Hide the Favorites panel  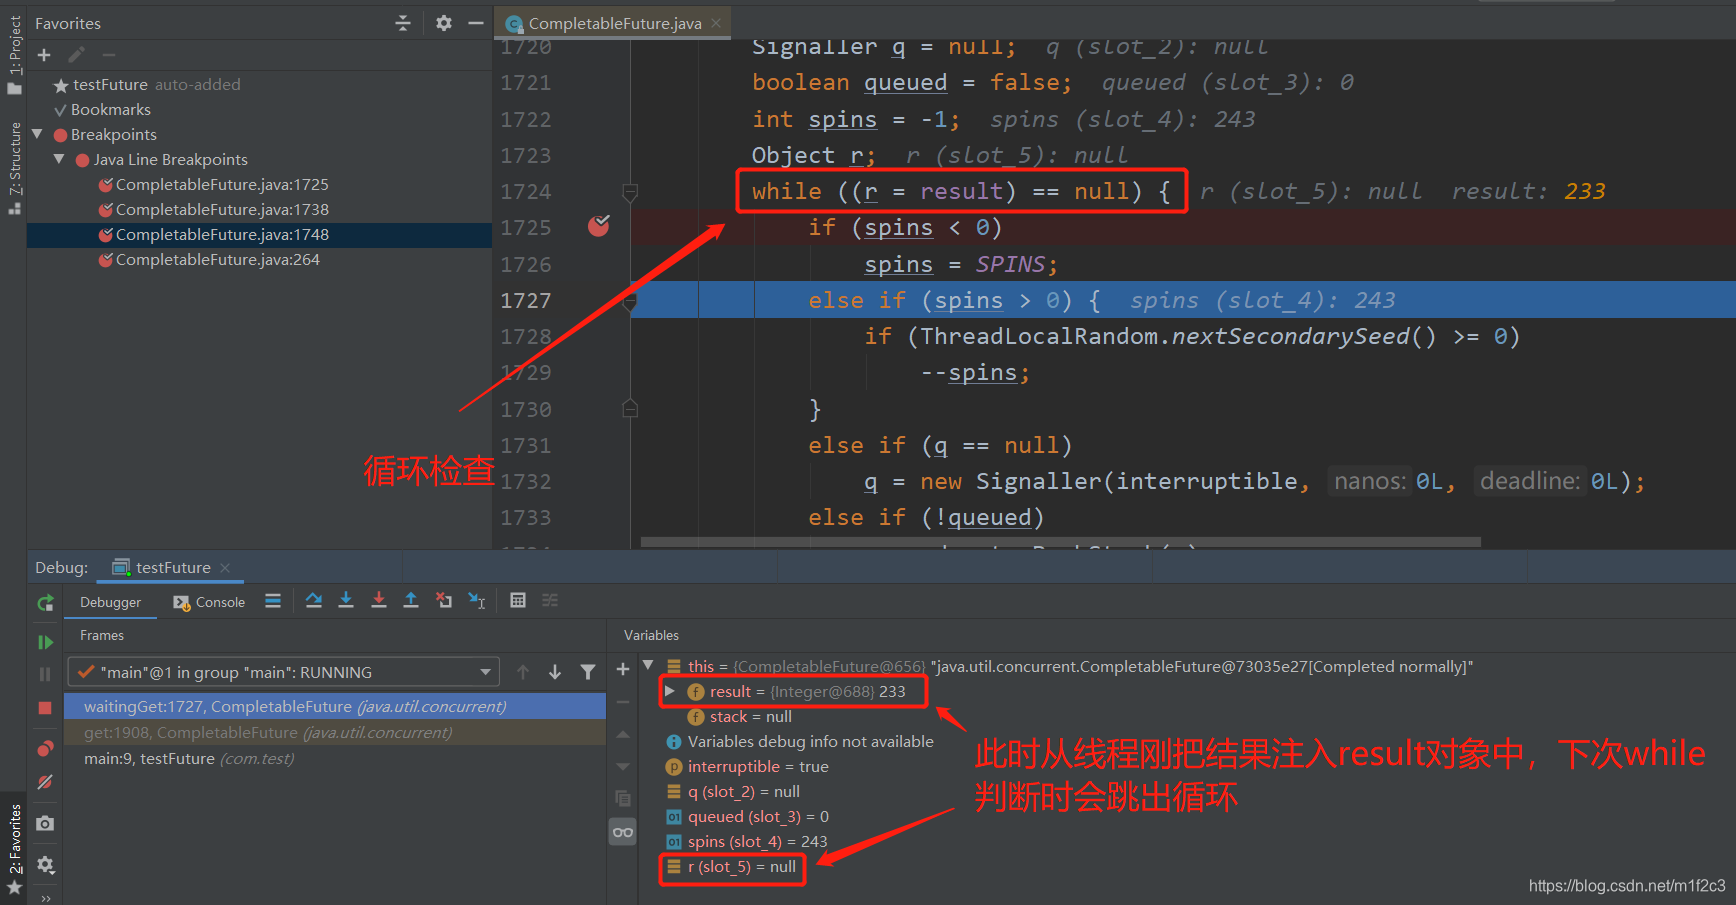476,23
